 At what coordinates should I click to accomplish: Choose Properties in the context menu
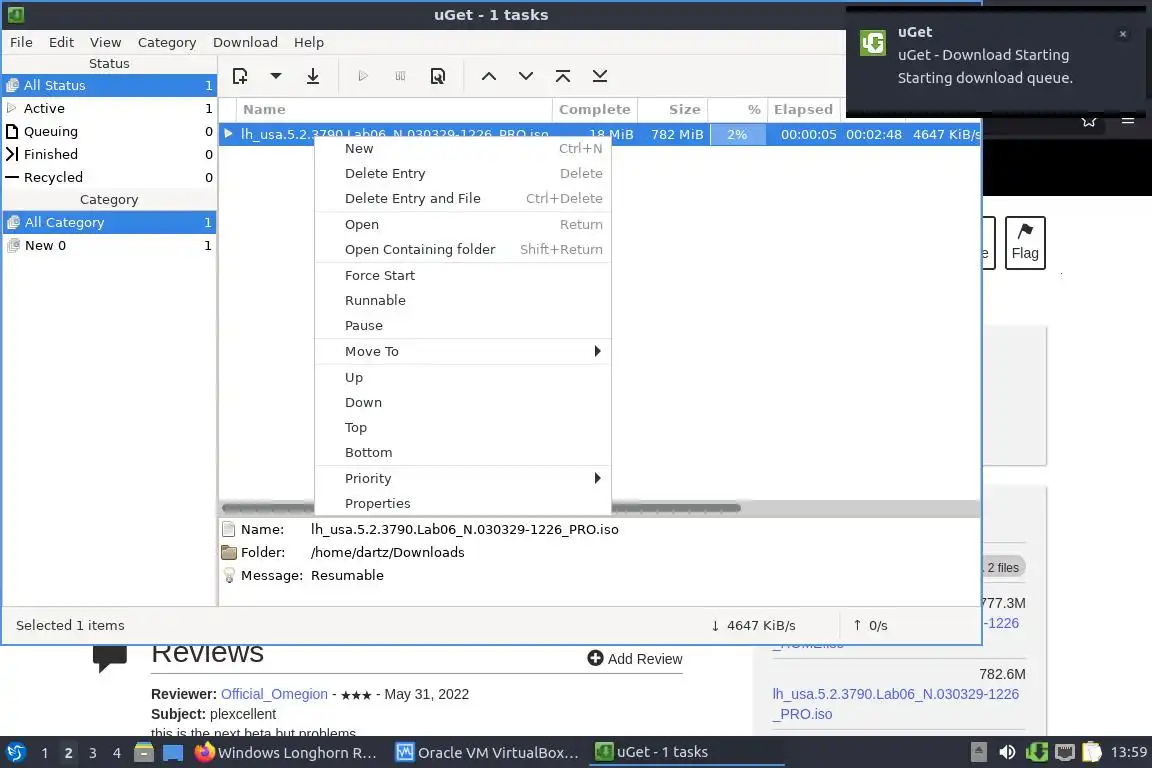pos(463,503)
